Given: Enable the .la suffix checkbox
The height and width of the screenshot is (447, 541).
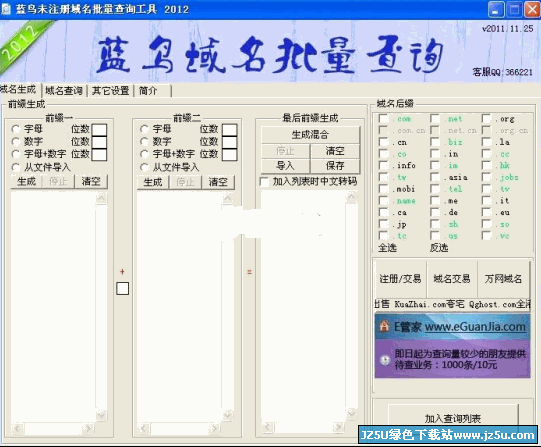Looking at the screenshot, I should [x=486, y=142].
